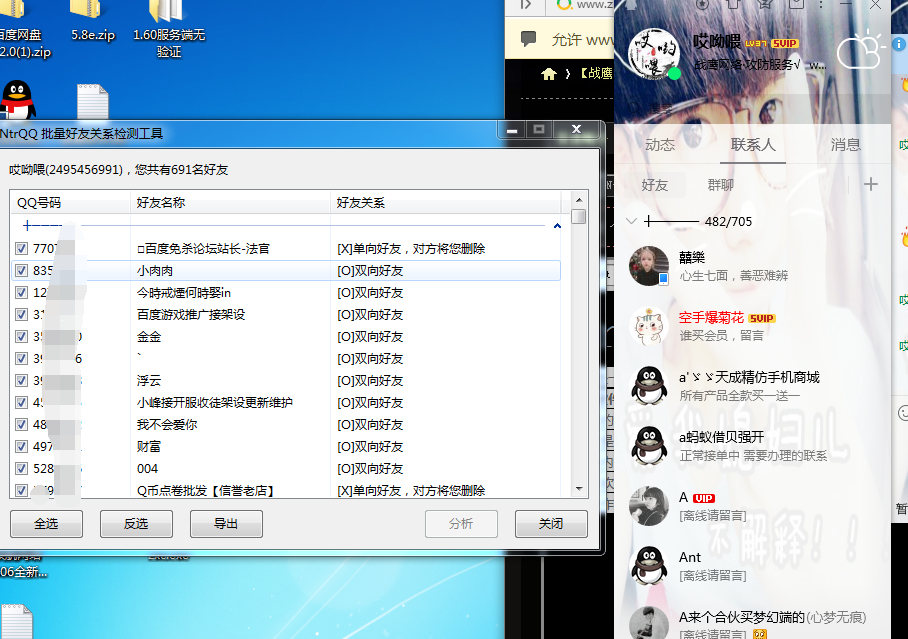Image resolution: width=908 pixels, height=639 pixels.
Task: Click the comment bubble icon in browser bar
Action: point(528,39)
